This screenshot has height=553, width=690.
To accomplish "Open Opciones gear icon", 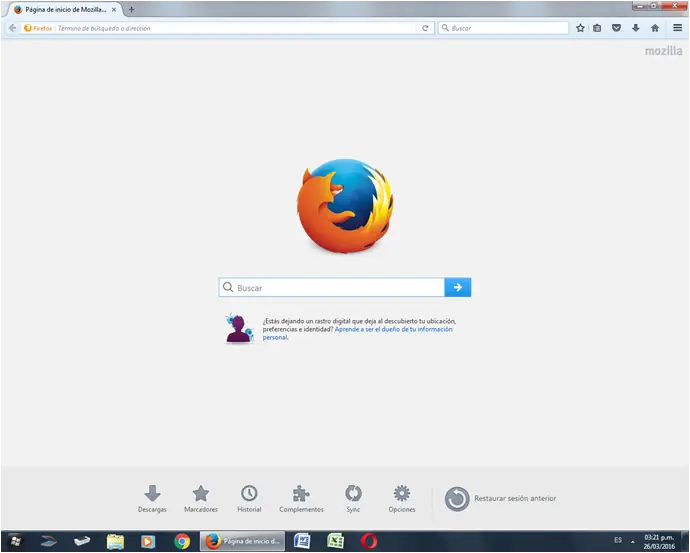I will 402,498.
